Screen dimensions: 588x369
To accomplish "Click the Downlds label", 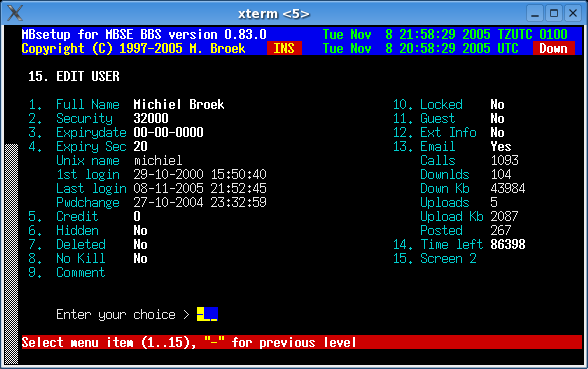I will point(445,174).
